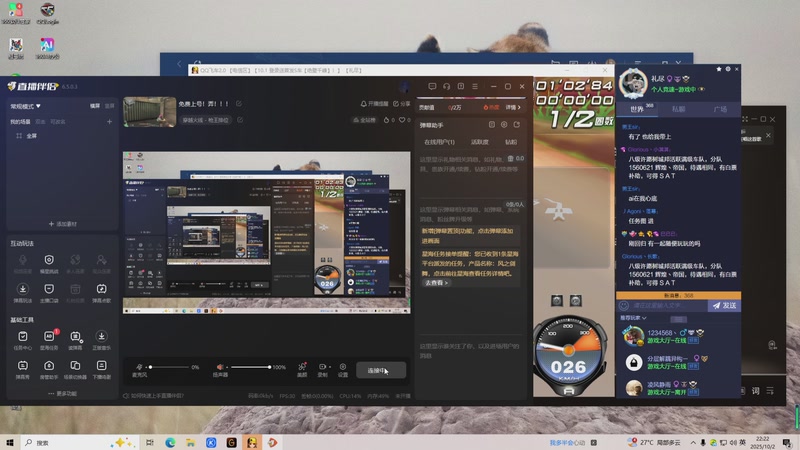Open 任务中心 in 基础工具
Image resolution: width=800 pixels, height=450 pixels.
[22, 340]
